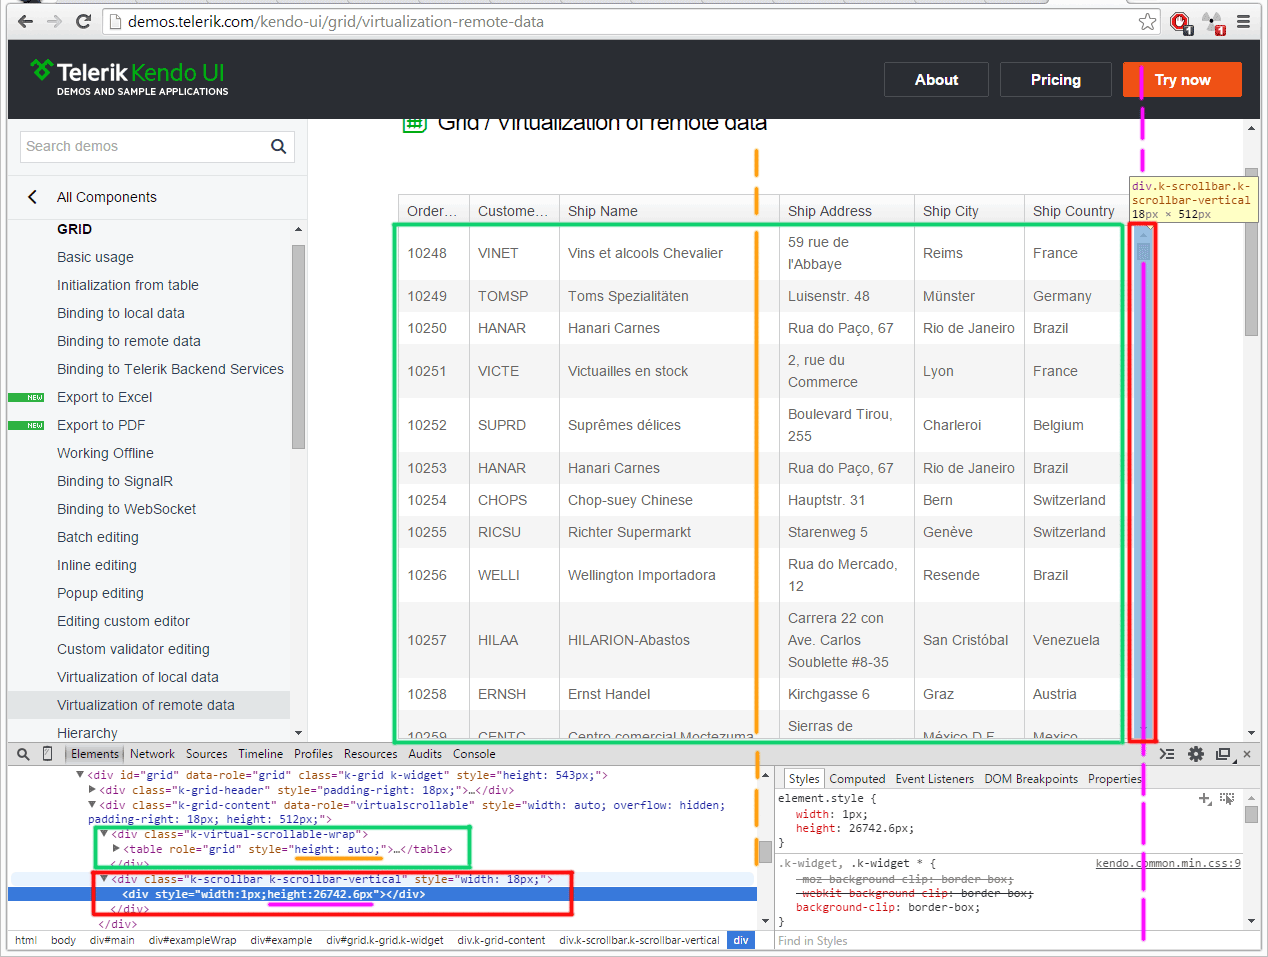Screen dimensions: 1268x957
Task: Open the red stop-hand extension icon
Action: pyautogui.click(x=1180, y=21)
